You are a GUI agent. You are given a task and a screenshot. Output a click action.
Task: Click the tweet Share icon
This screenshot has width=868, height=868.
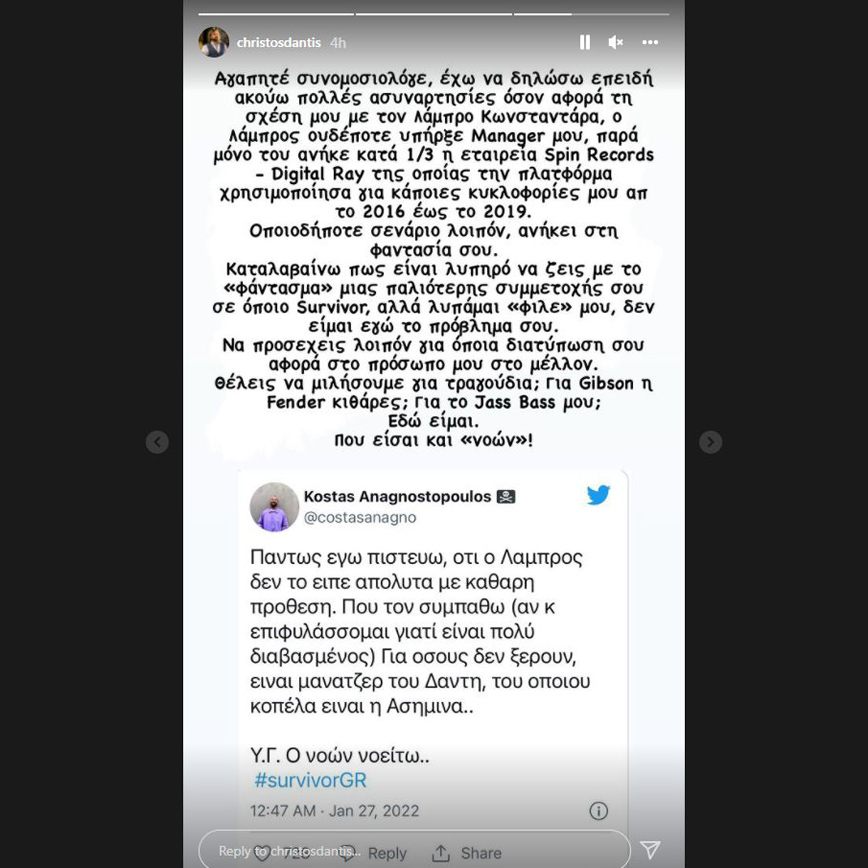(x=441, y=853)
